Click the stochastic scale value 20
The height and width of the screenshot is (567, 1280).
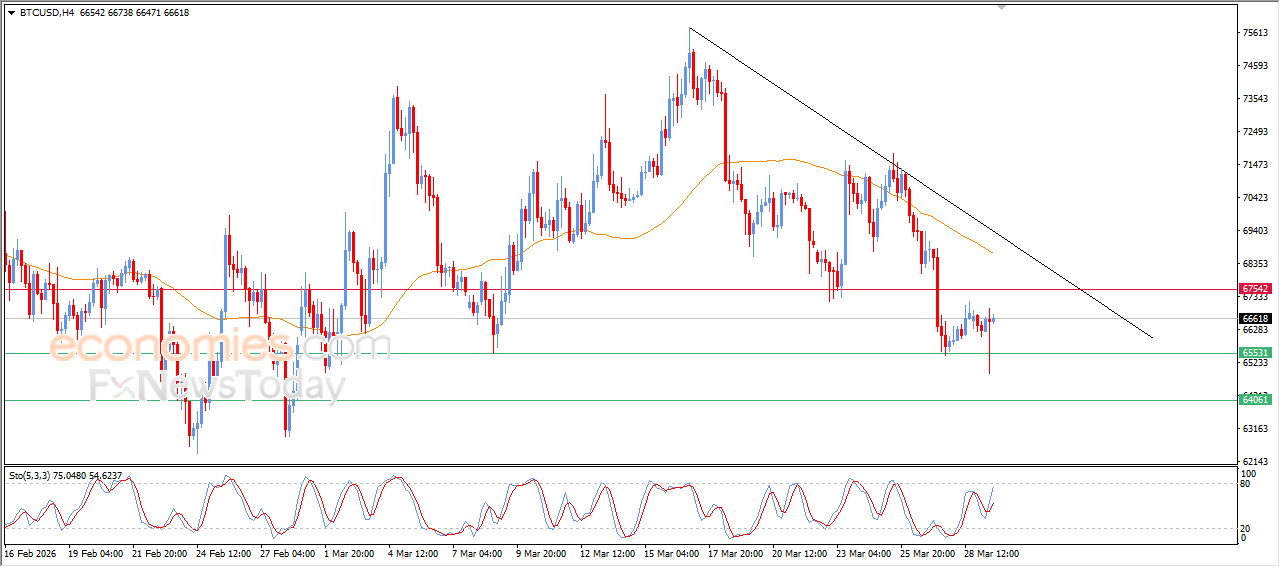[x=1246, y=528]
